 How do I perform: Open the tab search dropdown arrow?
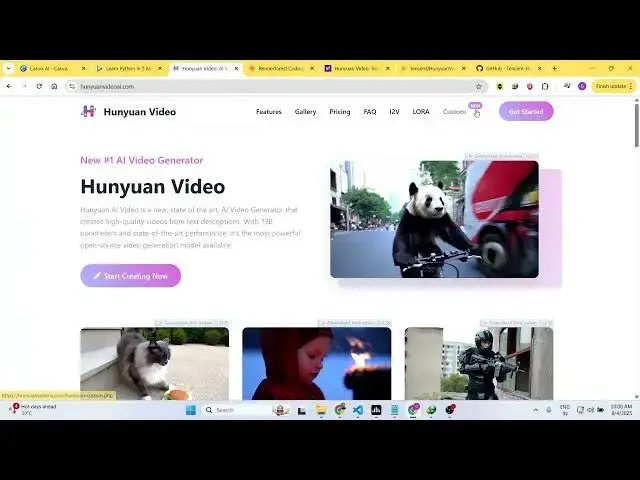(9, 69)
